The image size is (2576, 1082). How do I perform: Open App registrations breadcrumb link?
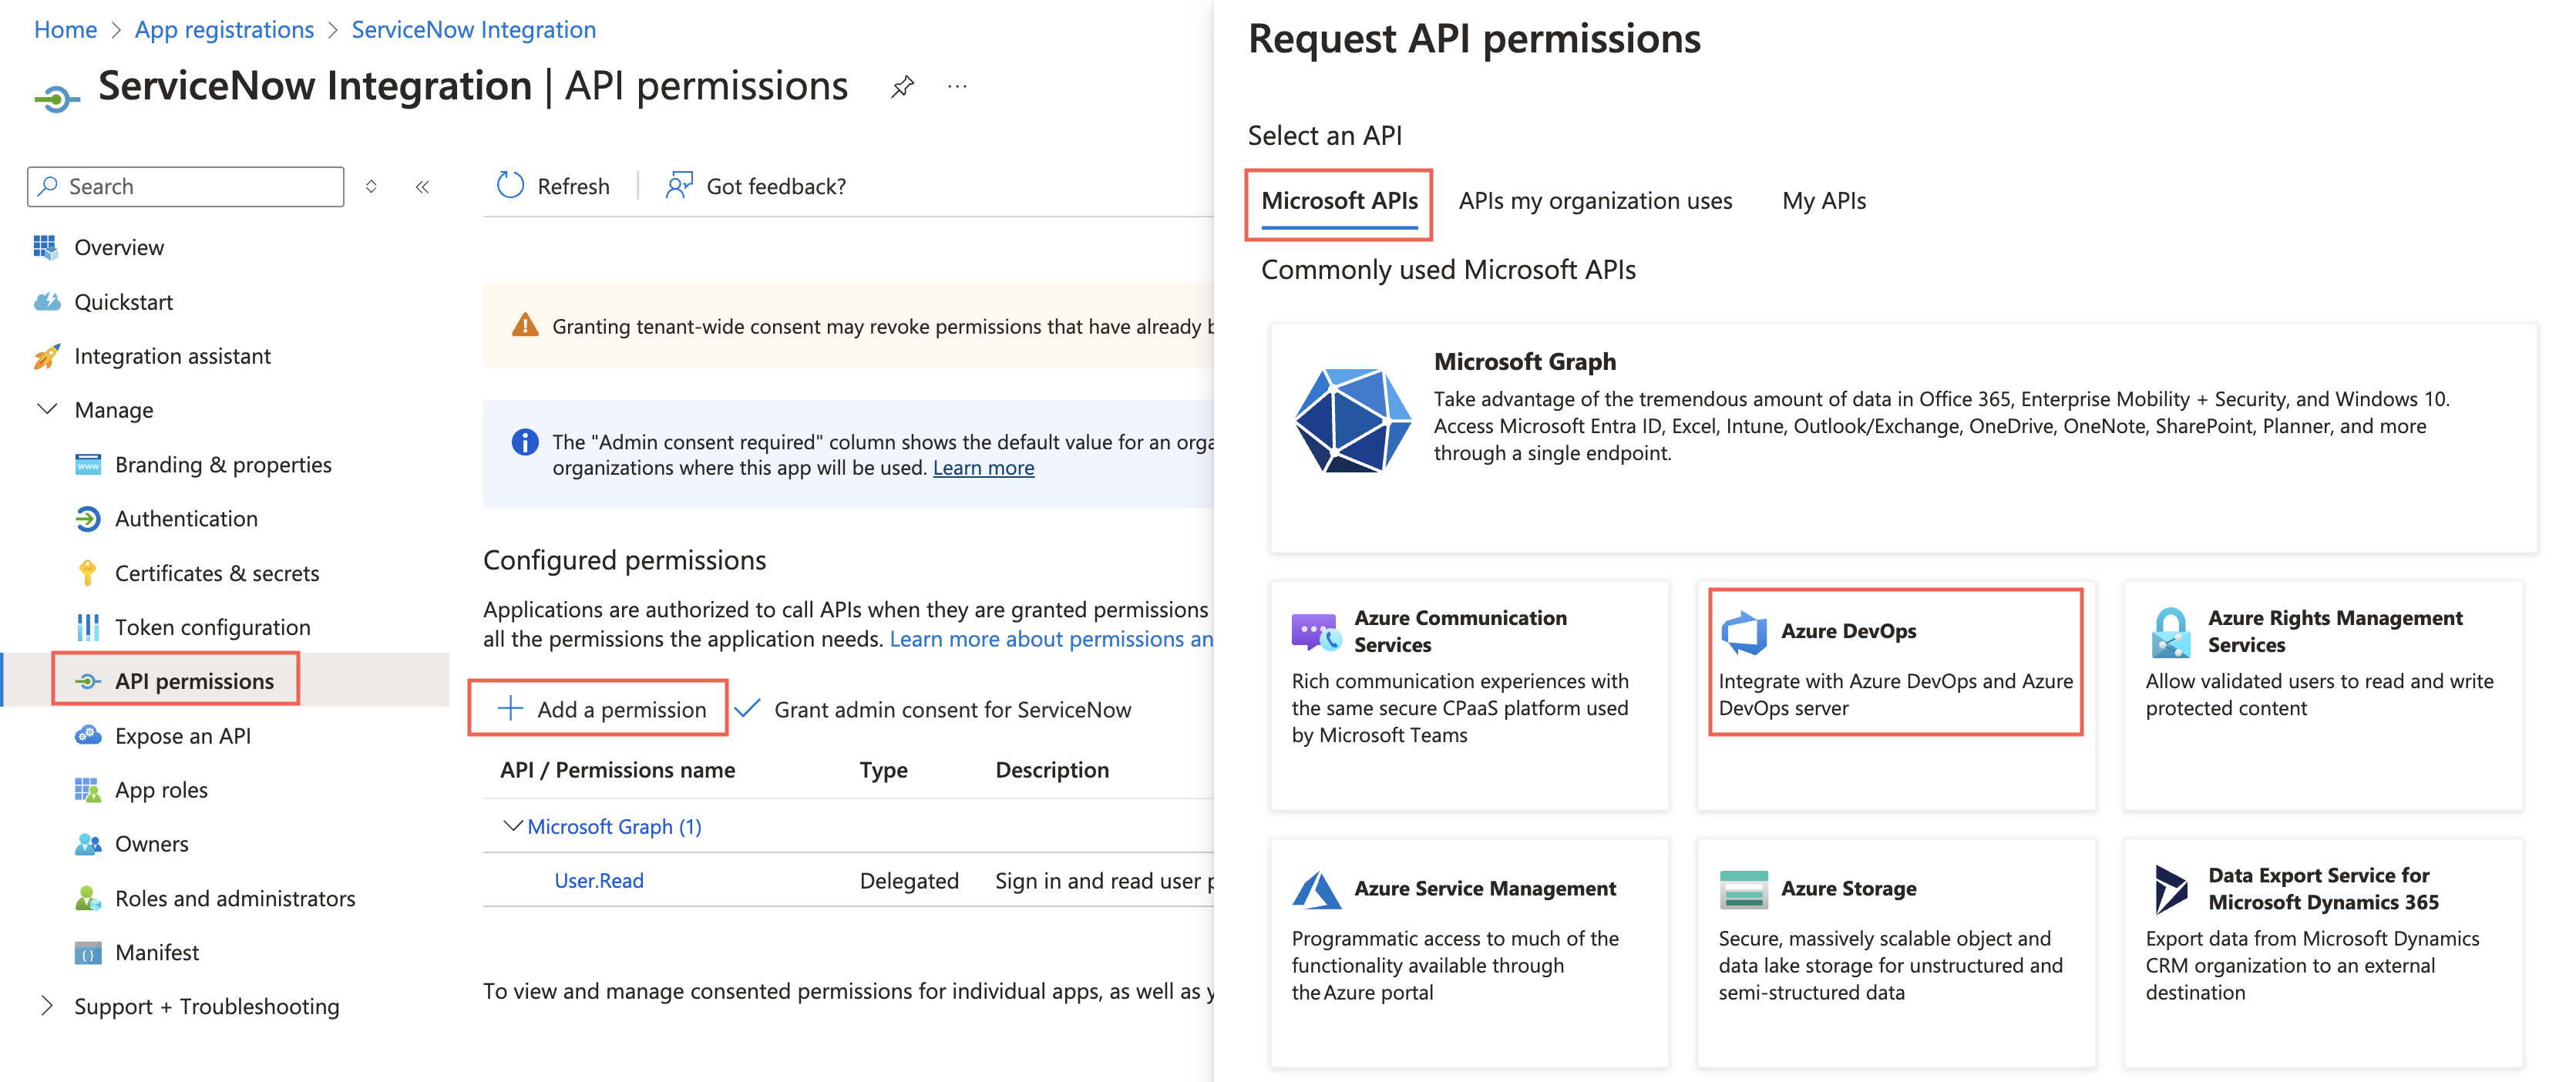point(224,30)
